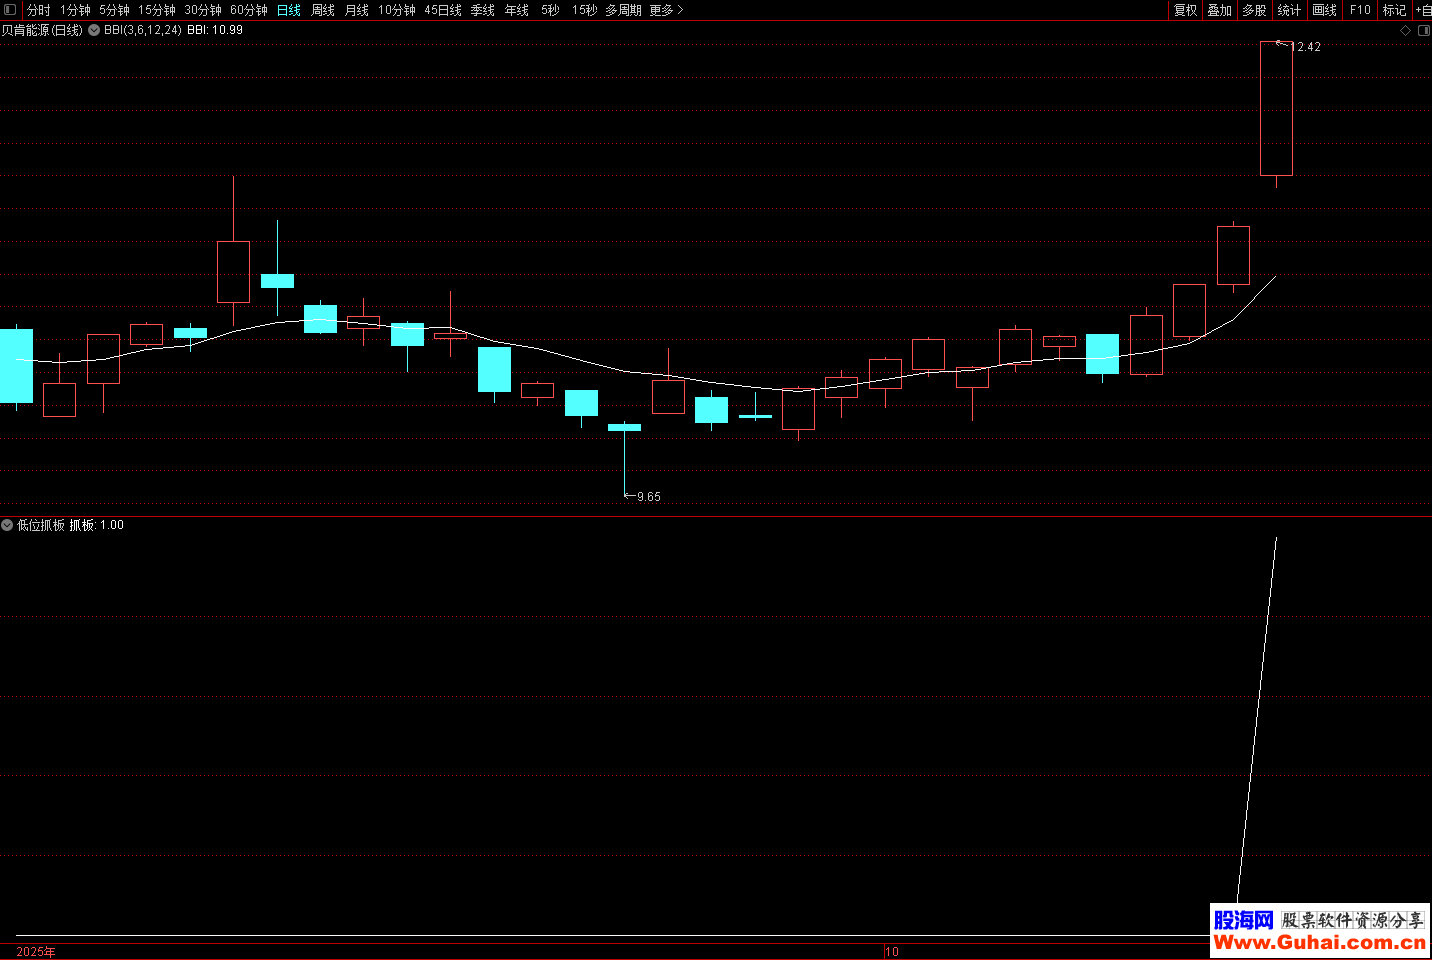
Task: Expand 低位抓板 indicator dropdown arrow
Action: pyautogui.click(x=8, y=525)
